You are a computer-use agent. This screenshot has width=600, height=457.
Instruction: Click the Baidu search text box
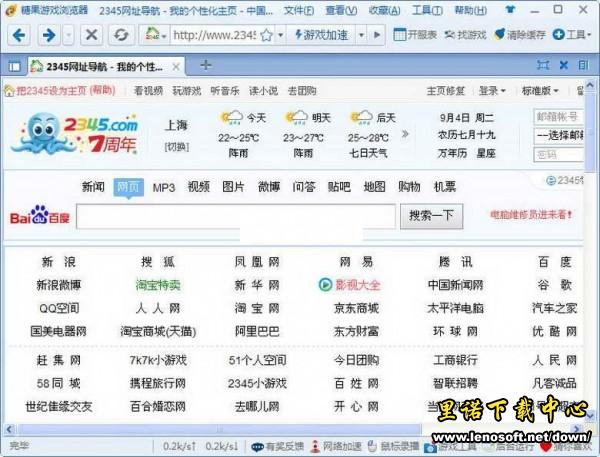point(236,217)
